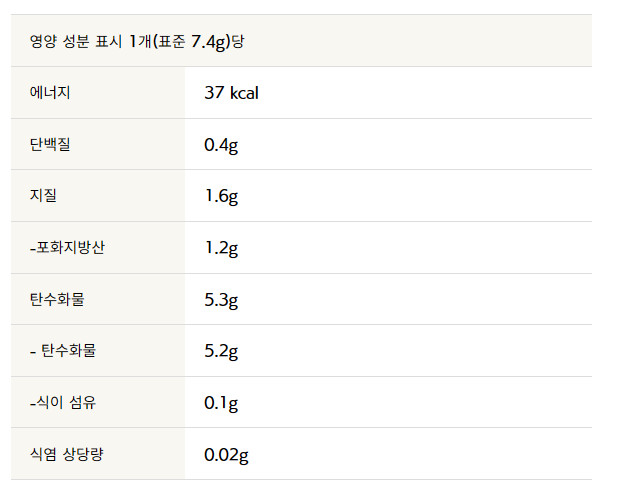Select the -포화지방산 row label
The width and height of the screenshot is (624, 501).
click(x=67, y=248)
